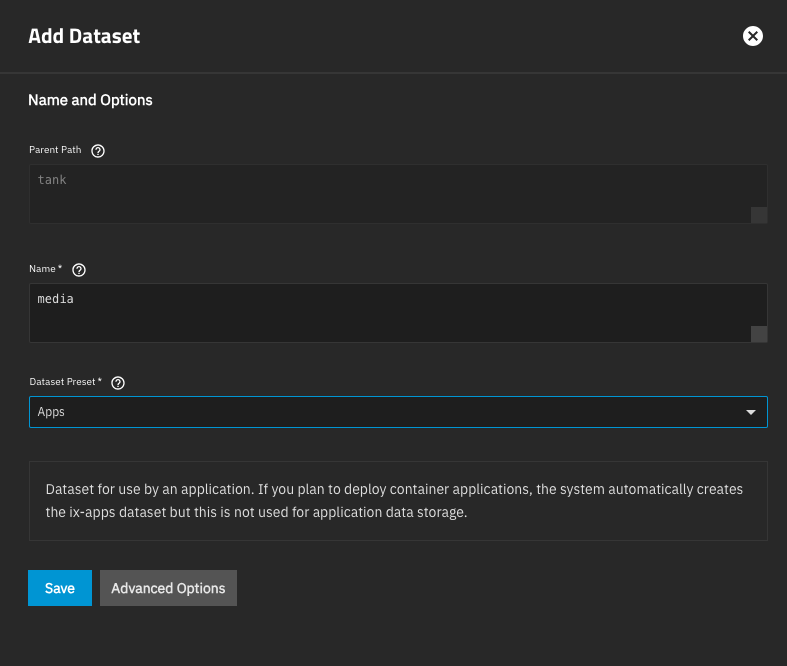
Task: Click the Dataset Preset label
Action: point(65,381)
